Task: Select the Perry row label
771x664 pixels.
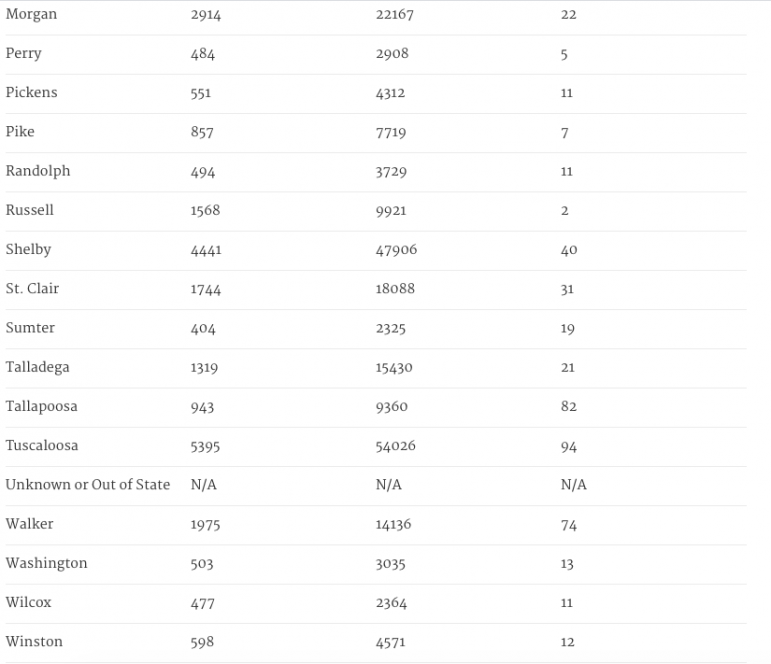Action: coord(24,54)
